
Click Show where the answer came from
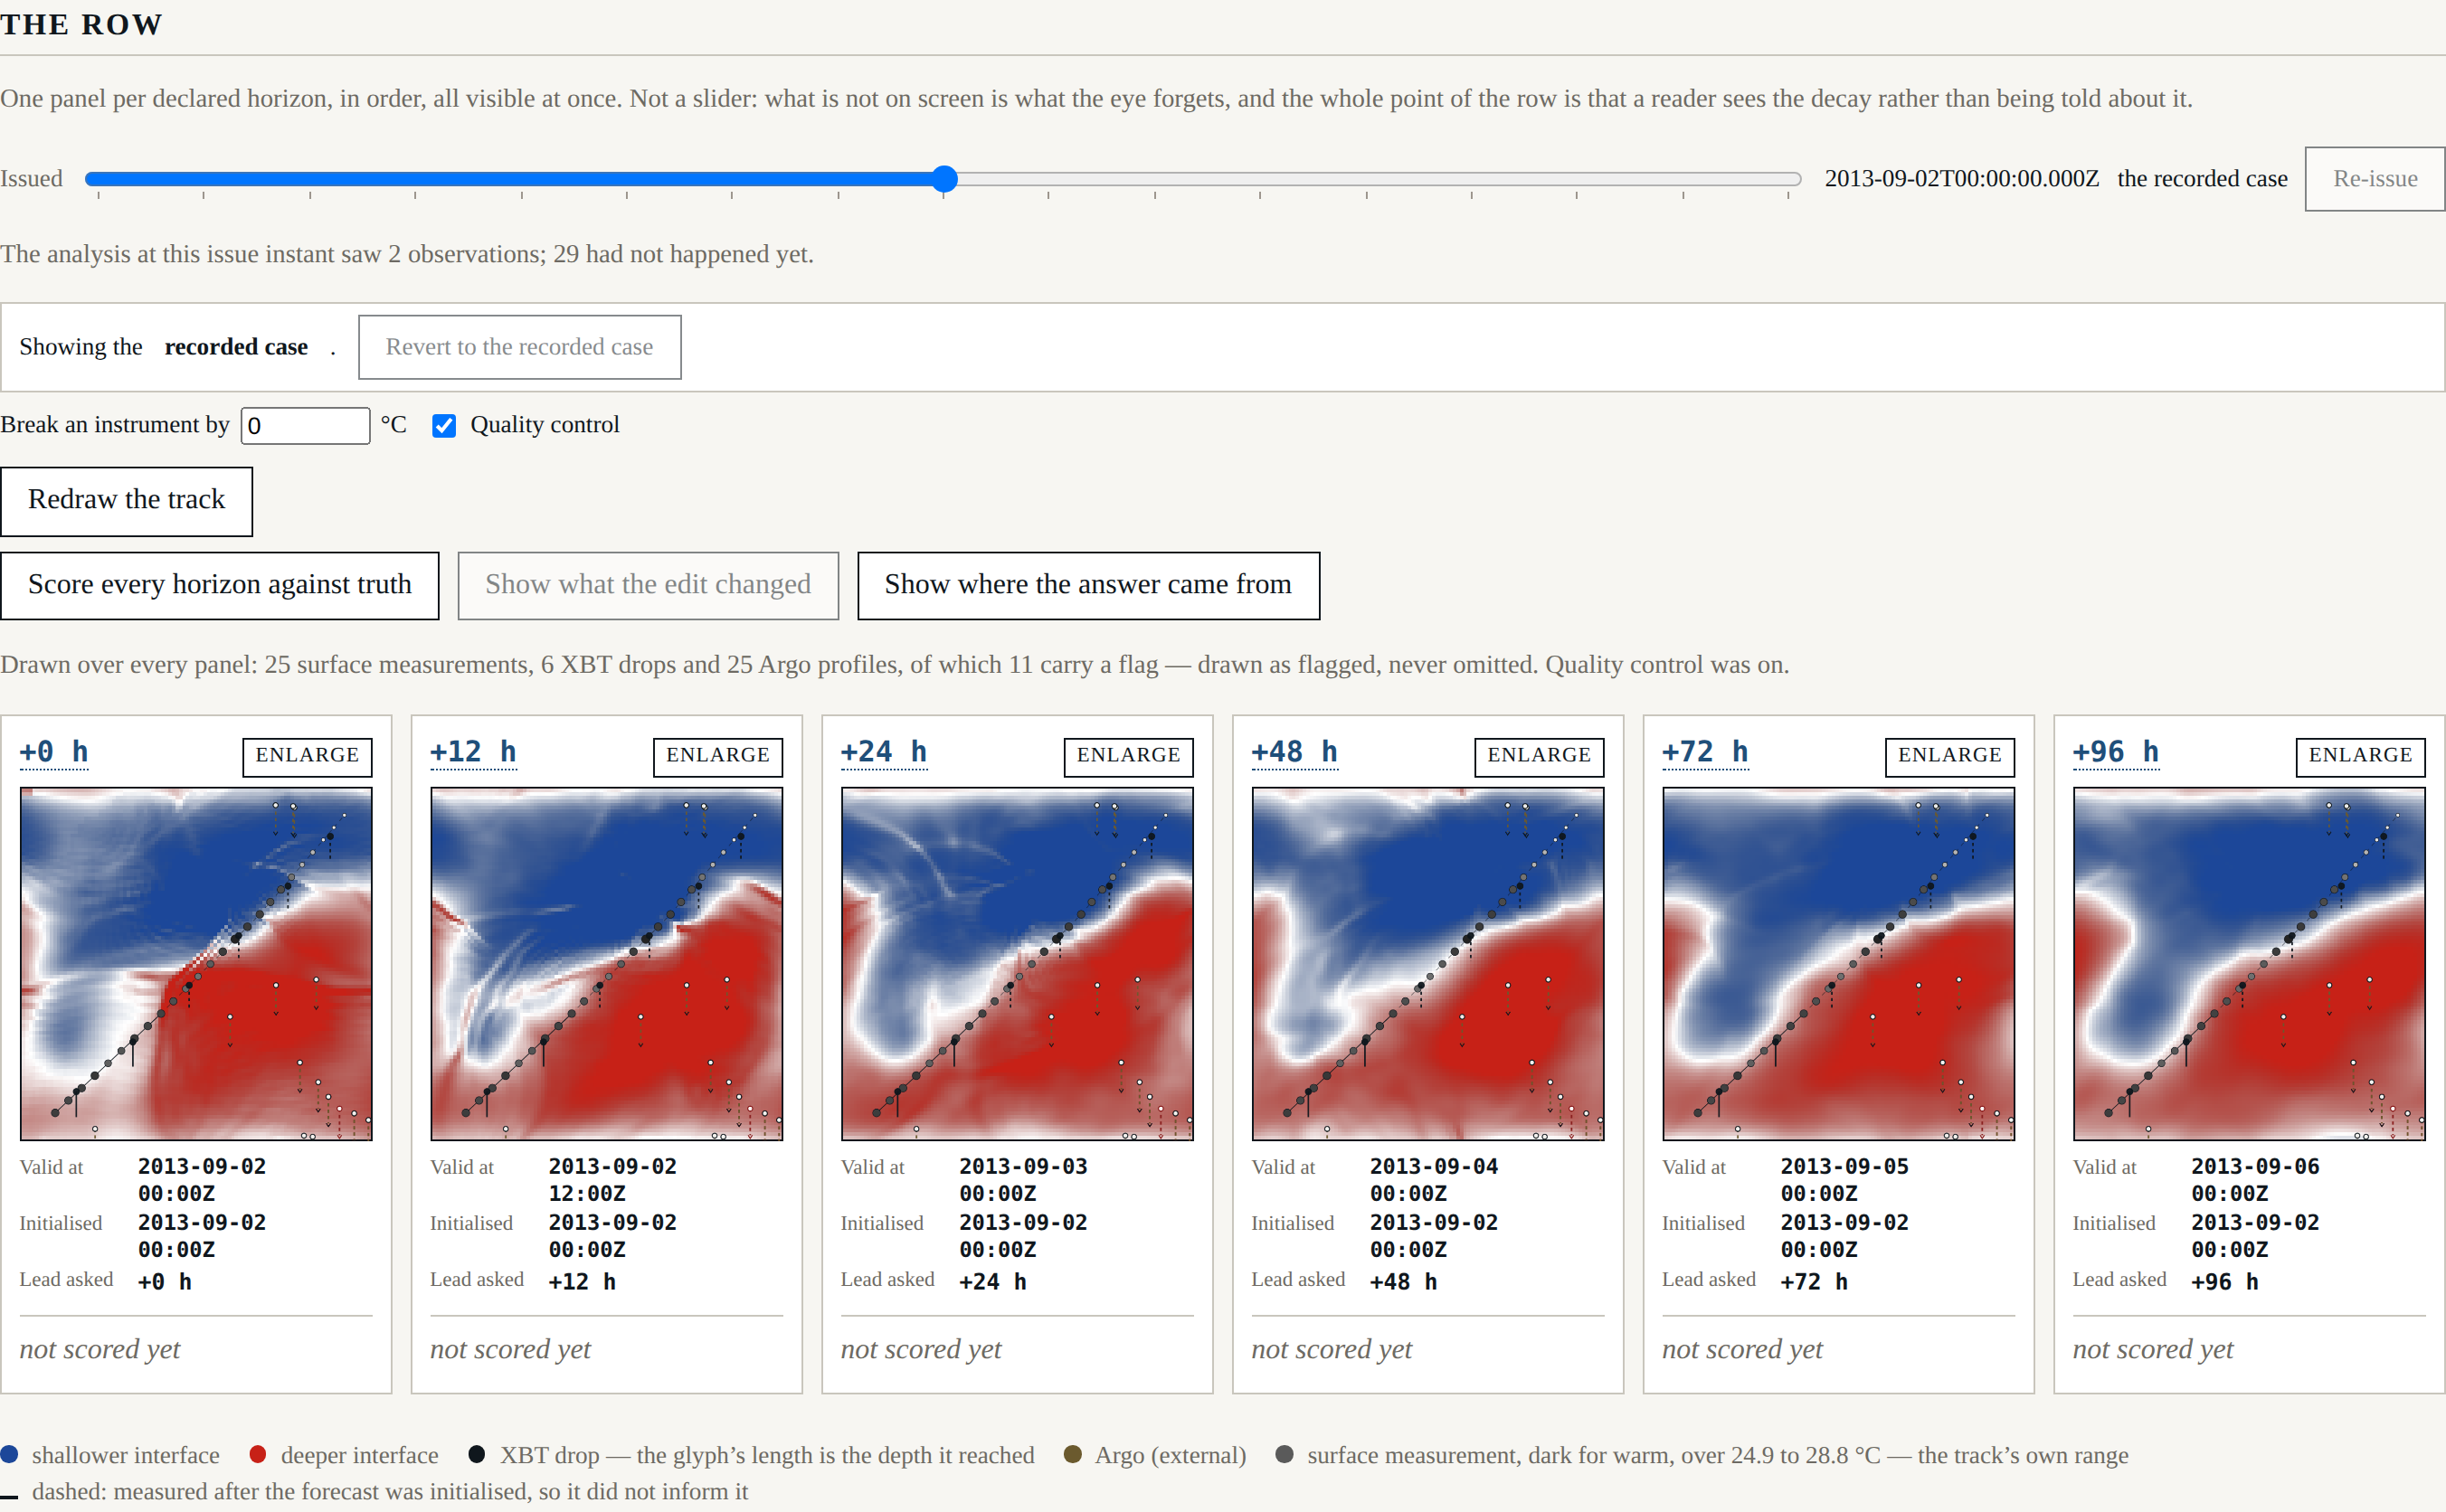1088,586
